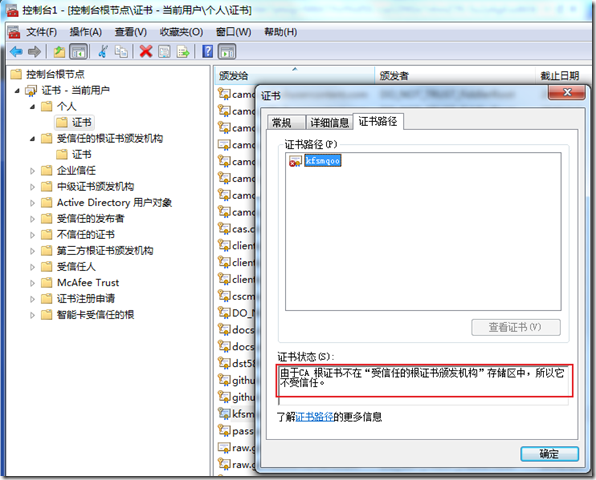Open the 窗口(W) menu

coord(234,32)
